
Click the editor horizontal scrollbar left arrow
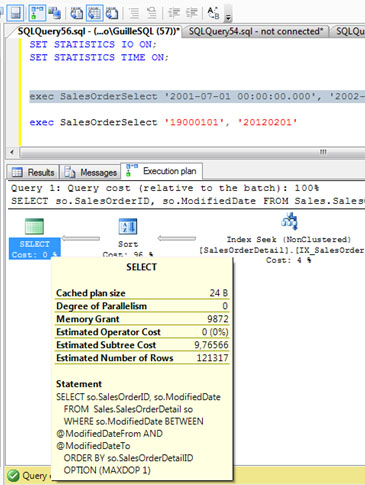[12, 152]
